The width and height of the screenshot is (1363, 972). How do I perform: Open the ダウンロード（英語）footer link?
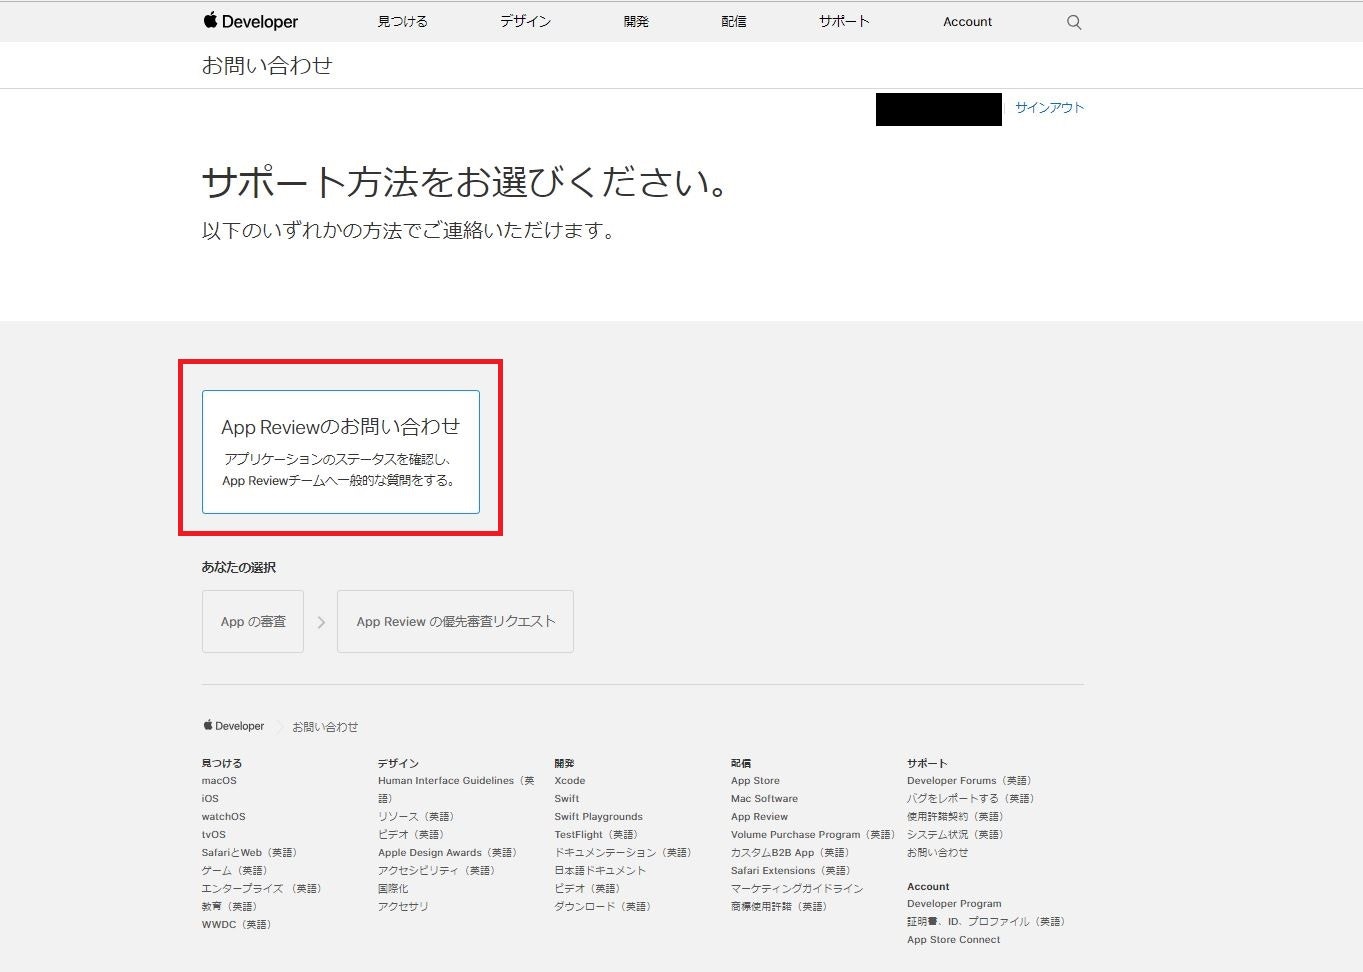(x=603, y=907)
